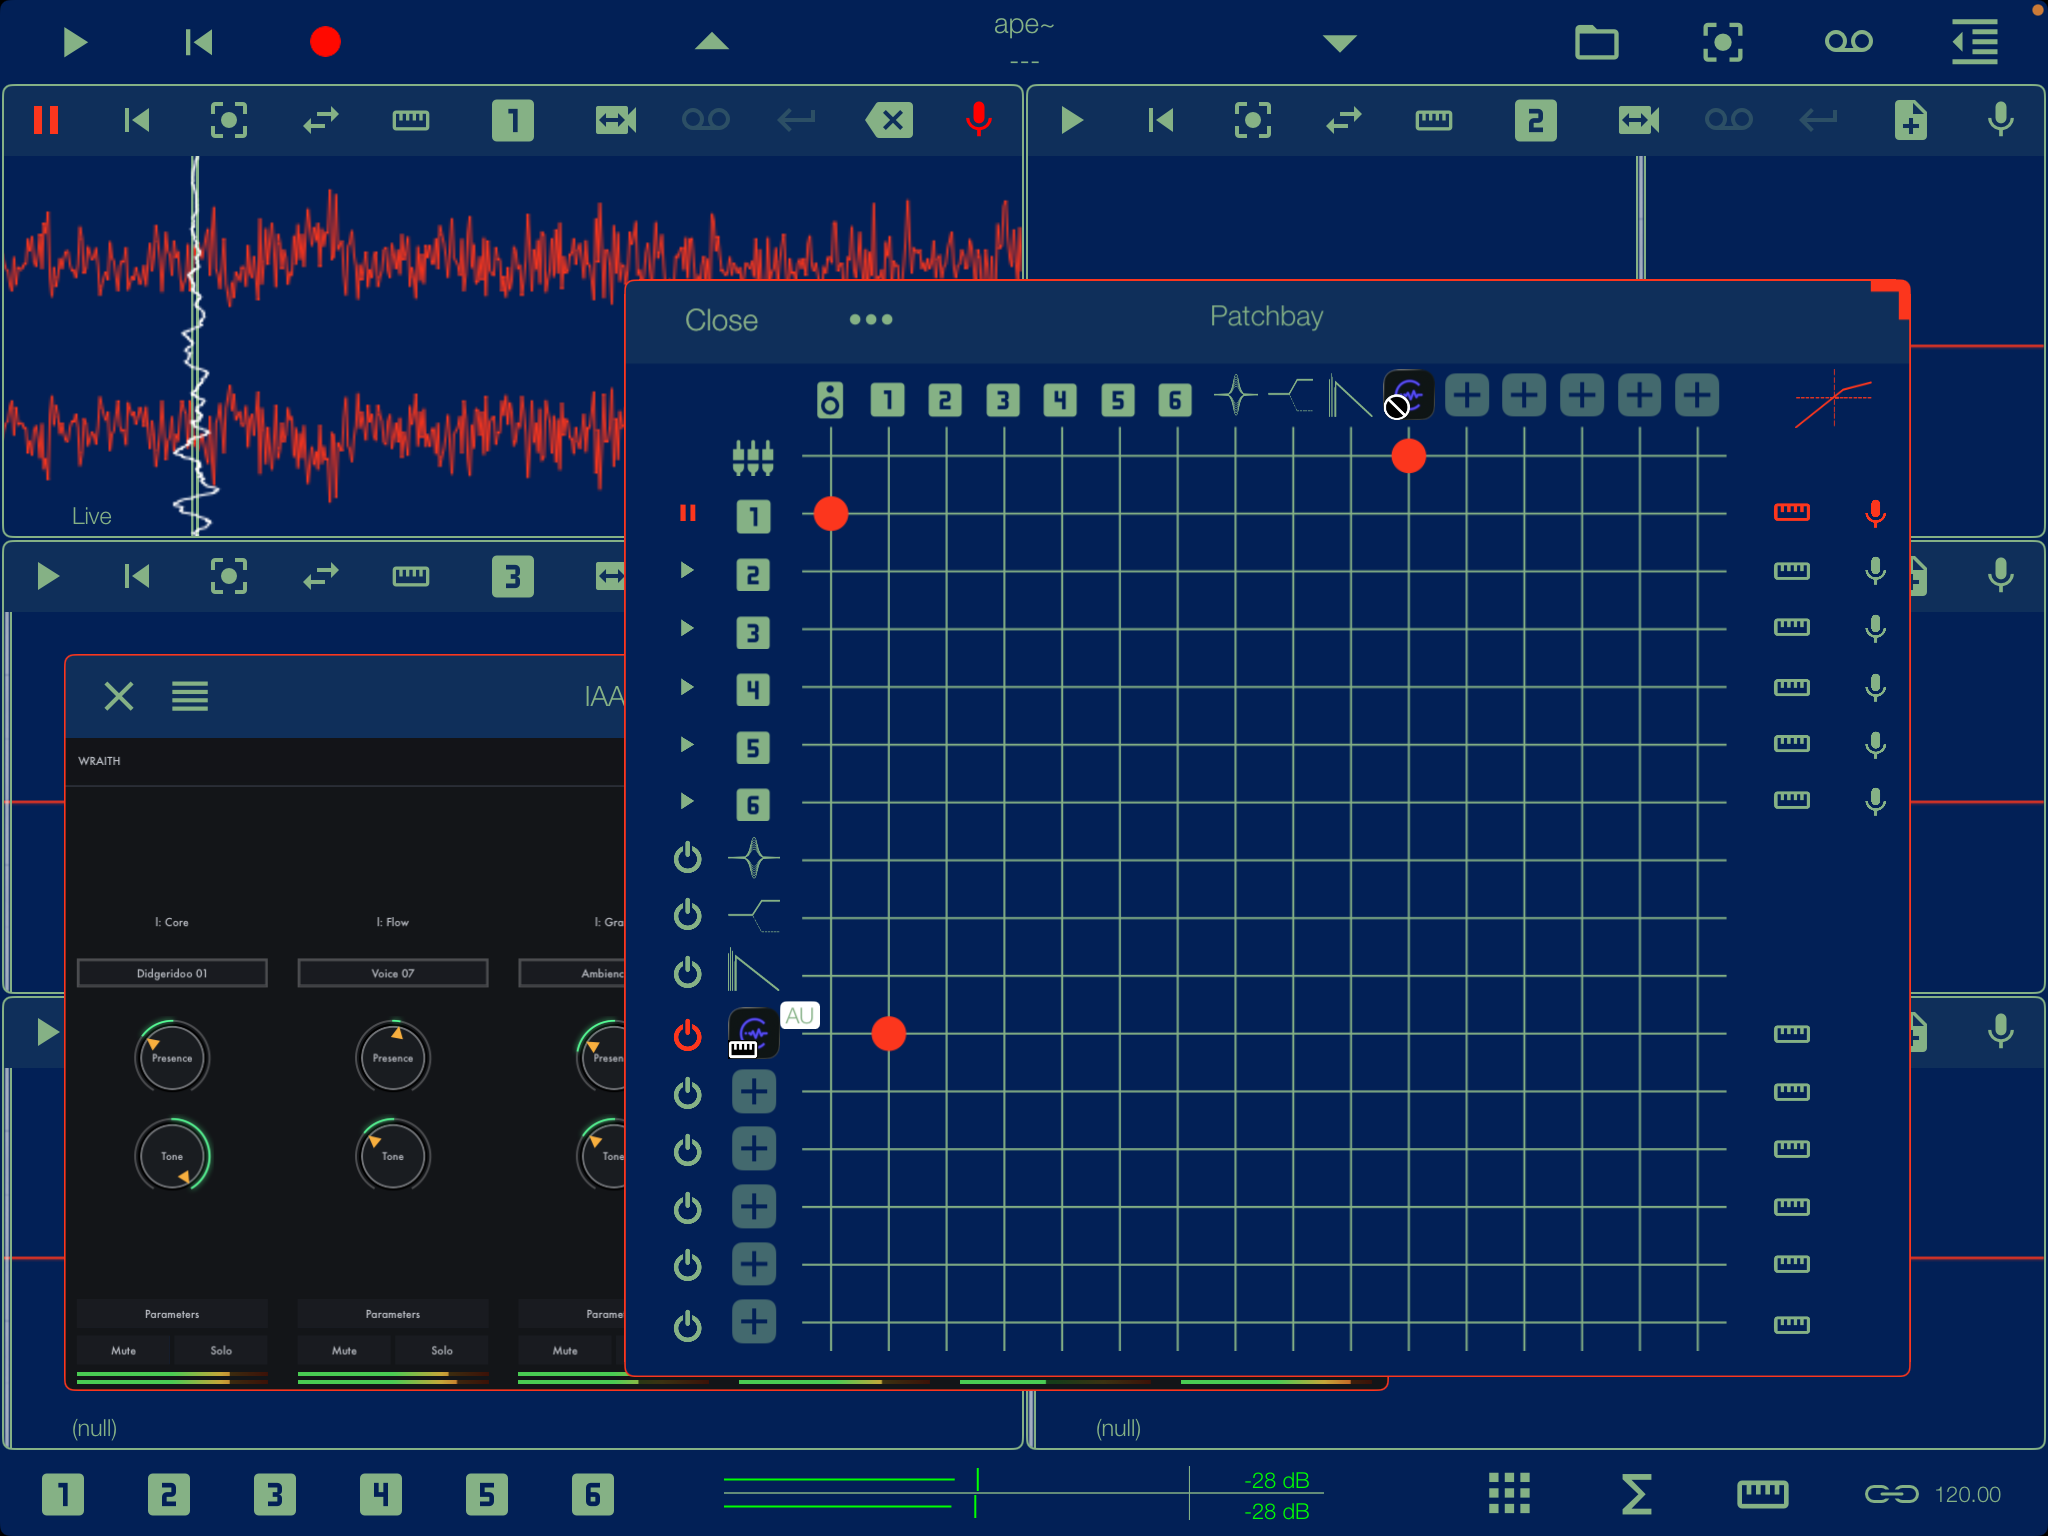Pause track 1 in the Patchbay row
This screenshot has height=1536, width=2048.
(688, 513)
